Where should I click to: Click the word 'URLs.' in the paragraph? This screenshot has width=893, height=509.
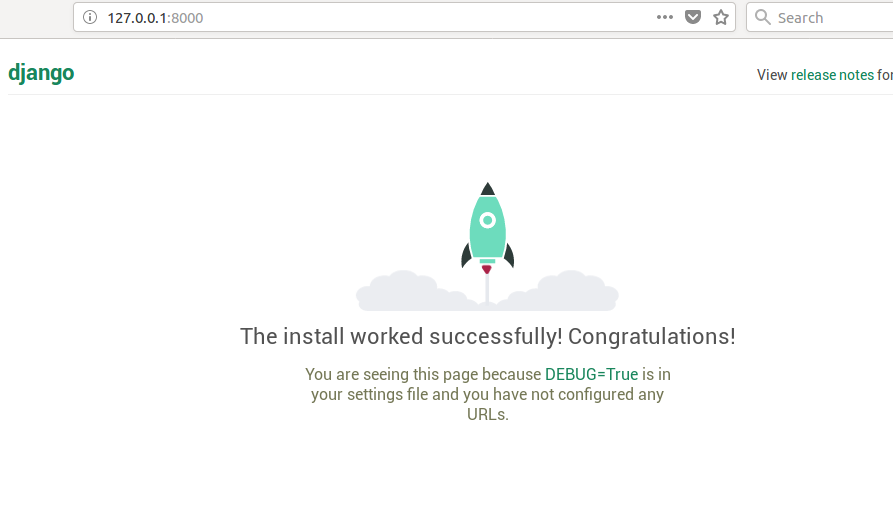click(488, 414)
